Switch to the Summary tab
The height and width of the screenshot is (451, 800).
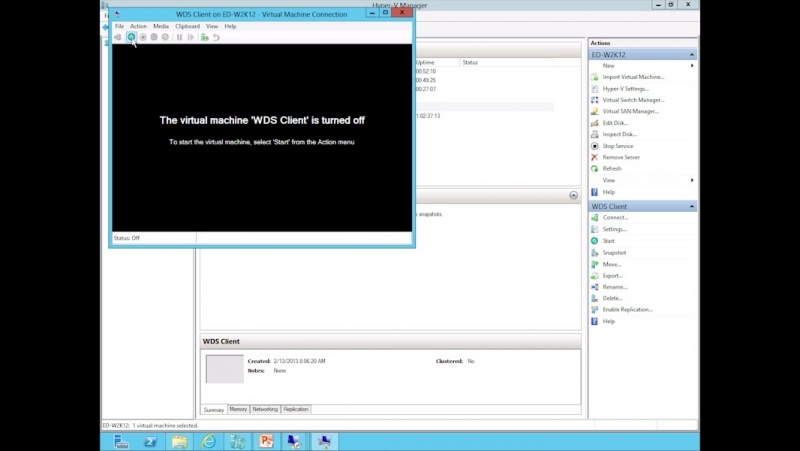pos(214,410)
